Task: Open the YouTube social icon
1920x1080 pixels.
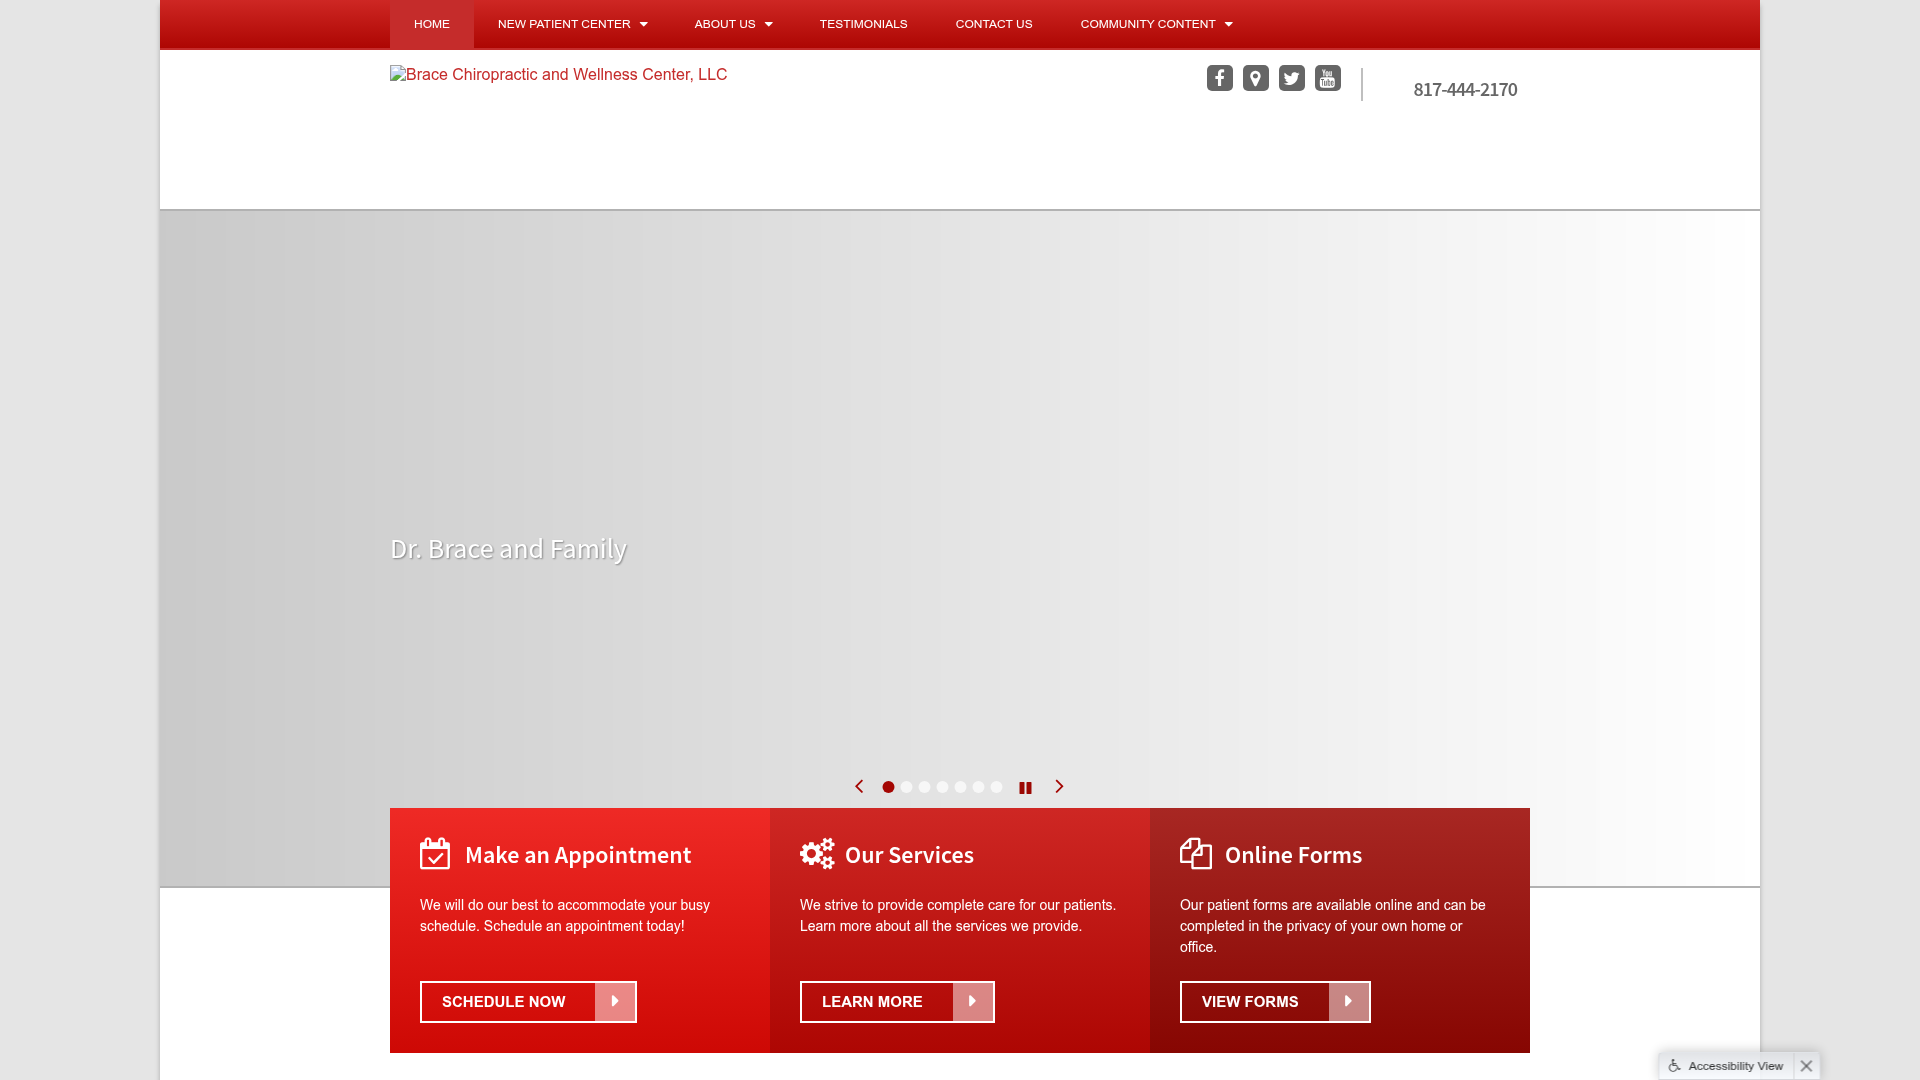Action: [1327, 78]
